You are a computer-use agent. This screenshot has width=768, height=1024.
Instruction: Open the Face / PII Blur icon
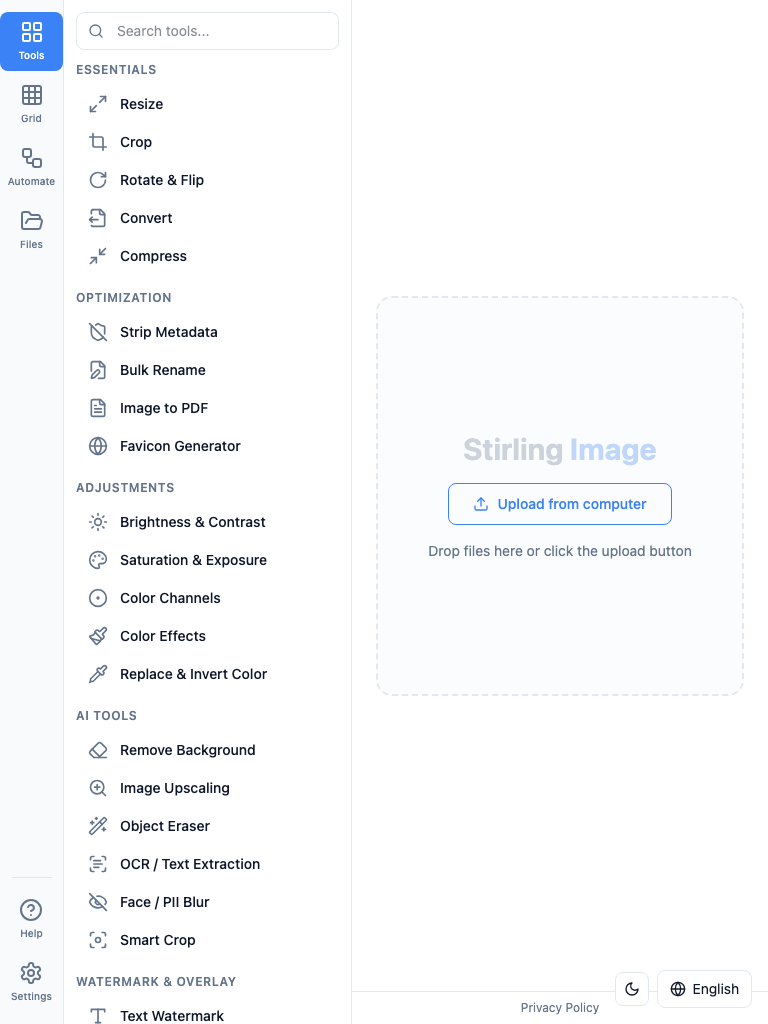tap(98, 902)
